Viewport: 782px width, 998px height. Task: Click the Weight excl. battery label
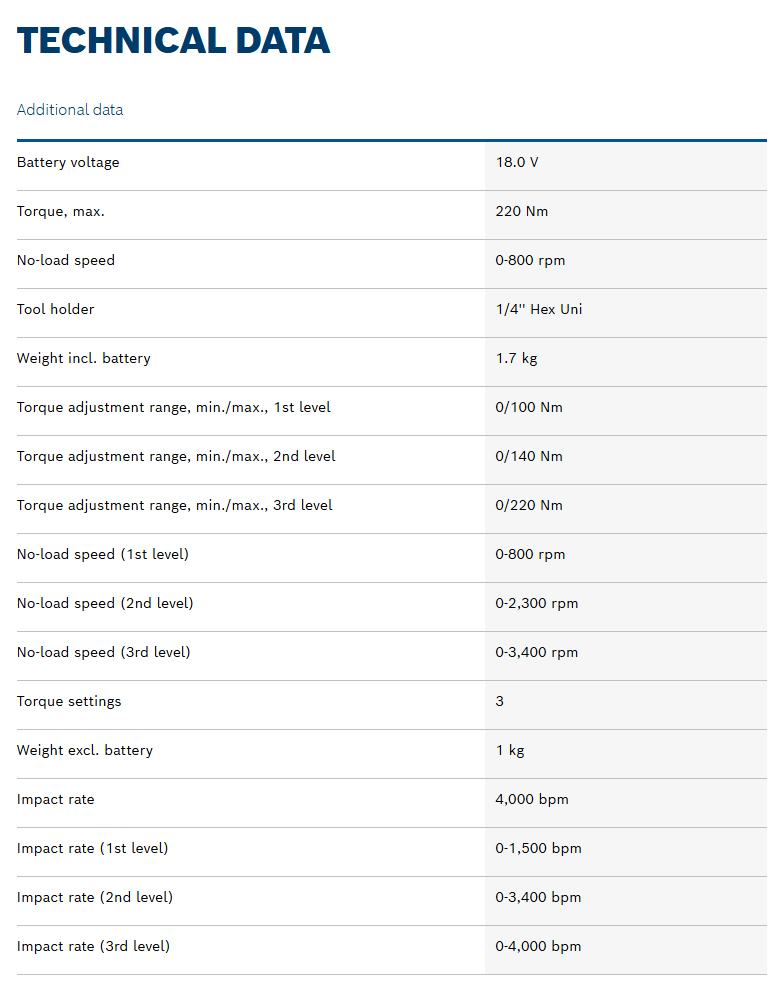pos(85,750)
